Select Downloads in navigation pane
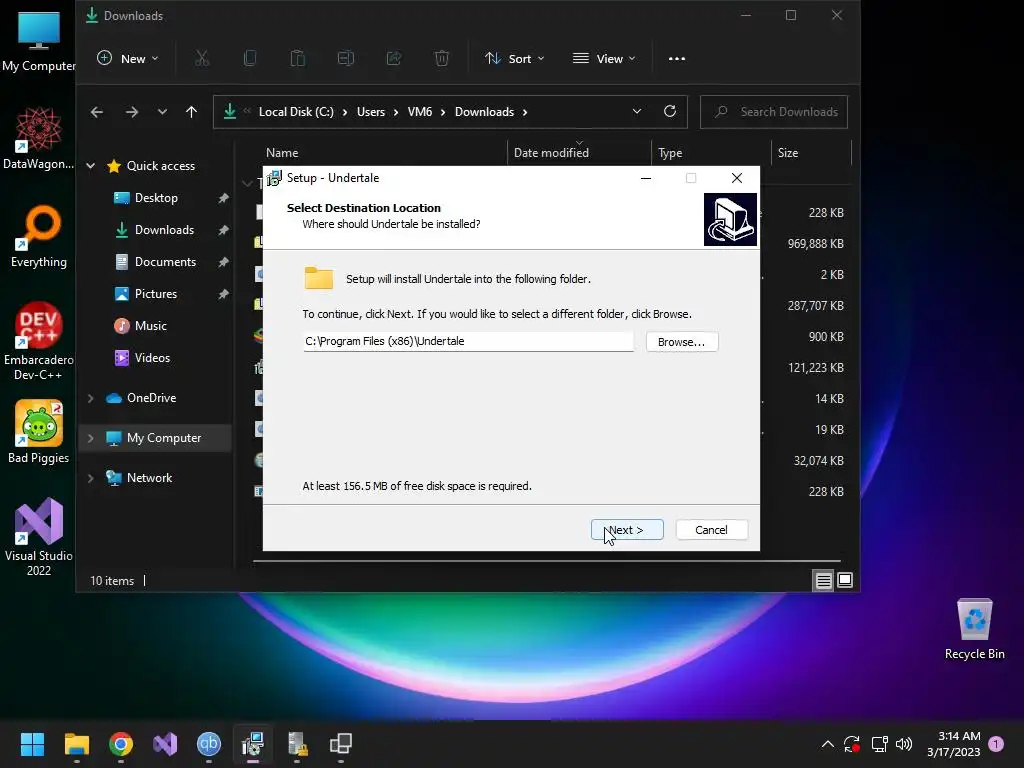 click(164, 230)
